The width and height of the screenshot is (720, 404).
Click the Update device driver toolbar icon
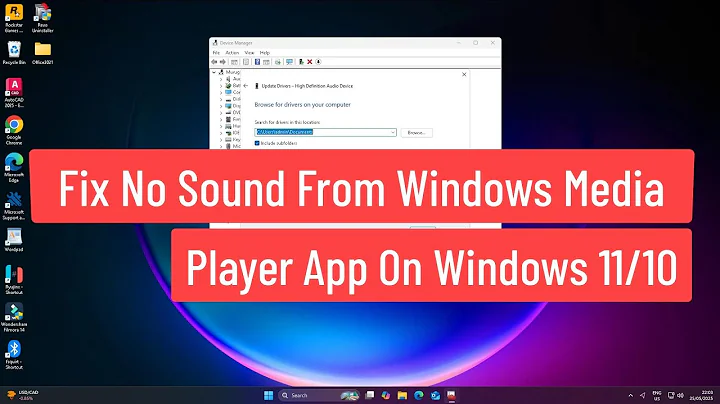coord(278,62)
